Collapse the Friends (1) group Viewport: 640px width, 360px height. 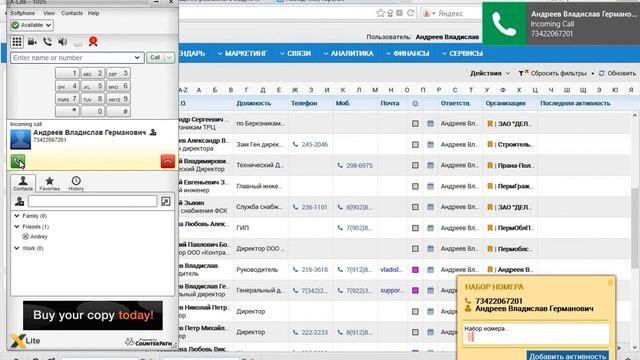[x=17, y=226]
